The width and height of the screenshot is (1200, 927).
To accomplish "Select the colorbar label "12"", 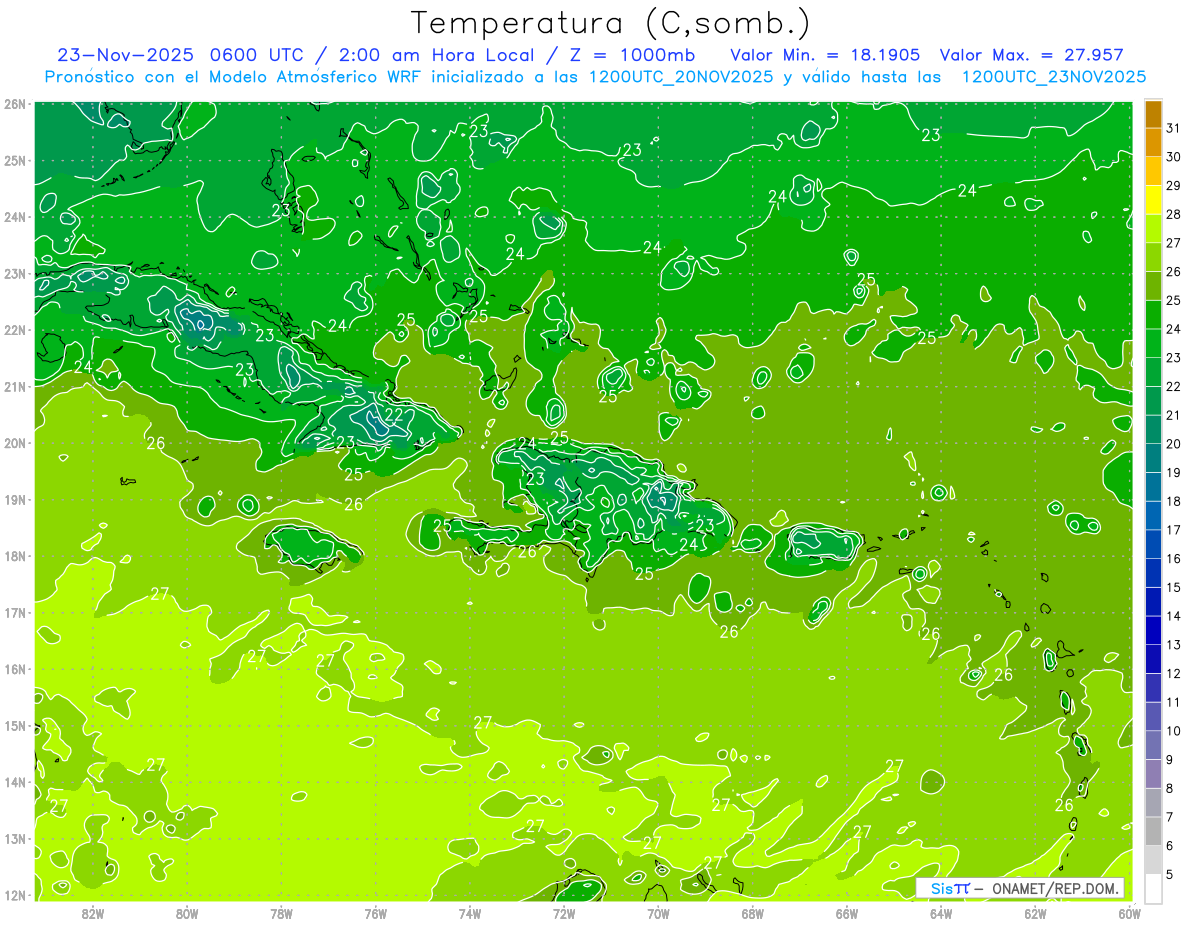I will point(1173,673).
